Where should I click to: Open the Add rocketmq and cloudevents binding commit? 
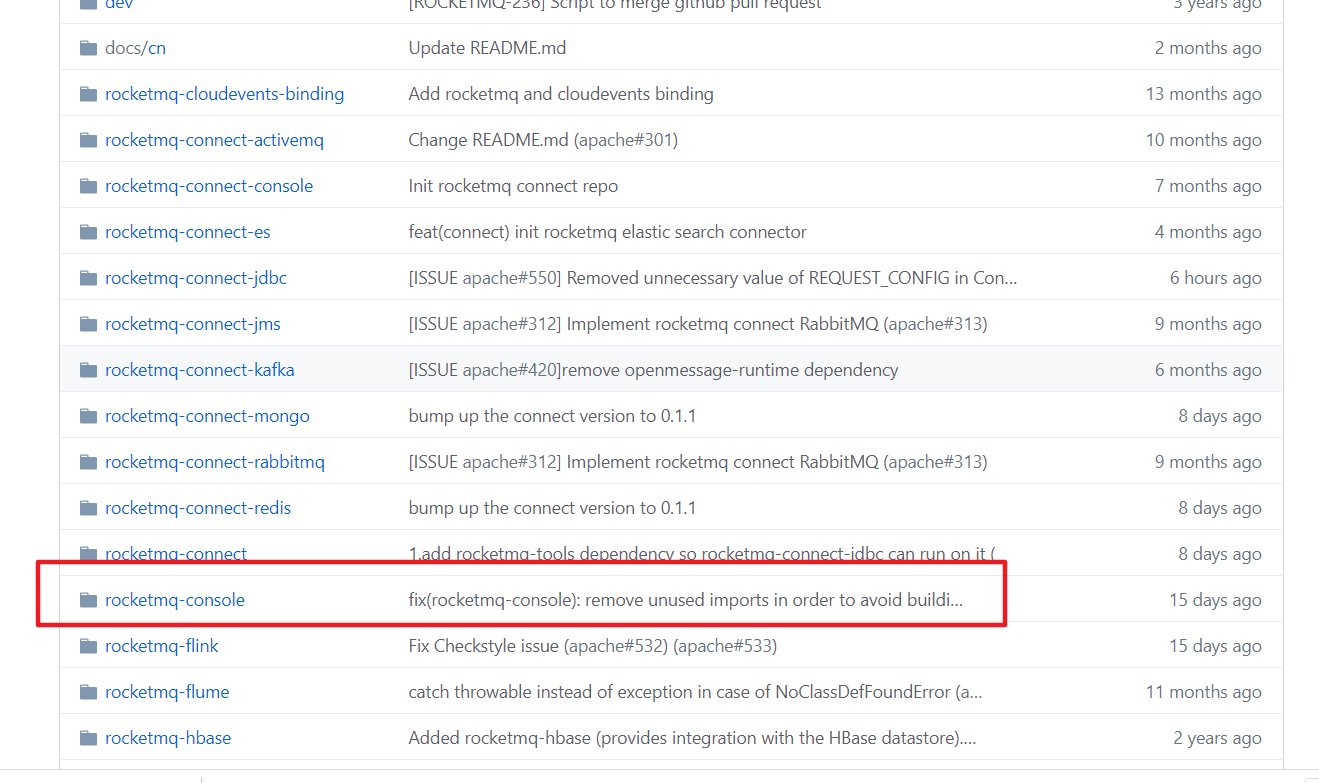coord(560,93)
